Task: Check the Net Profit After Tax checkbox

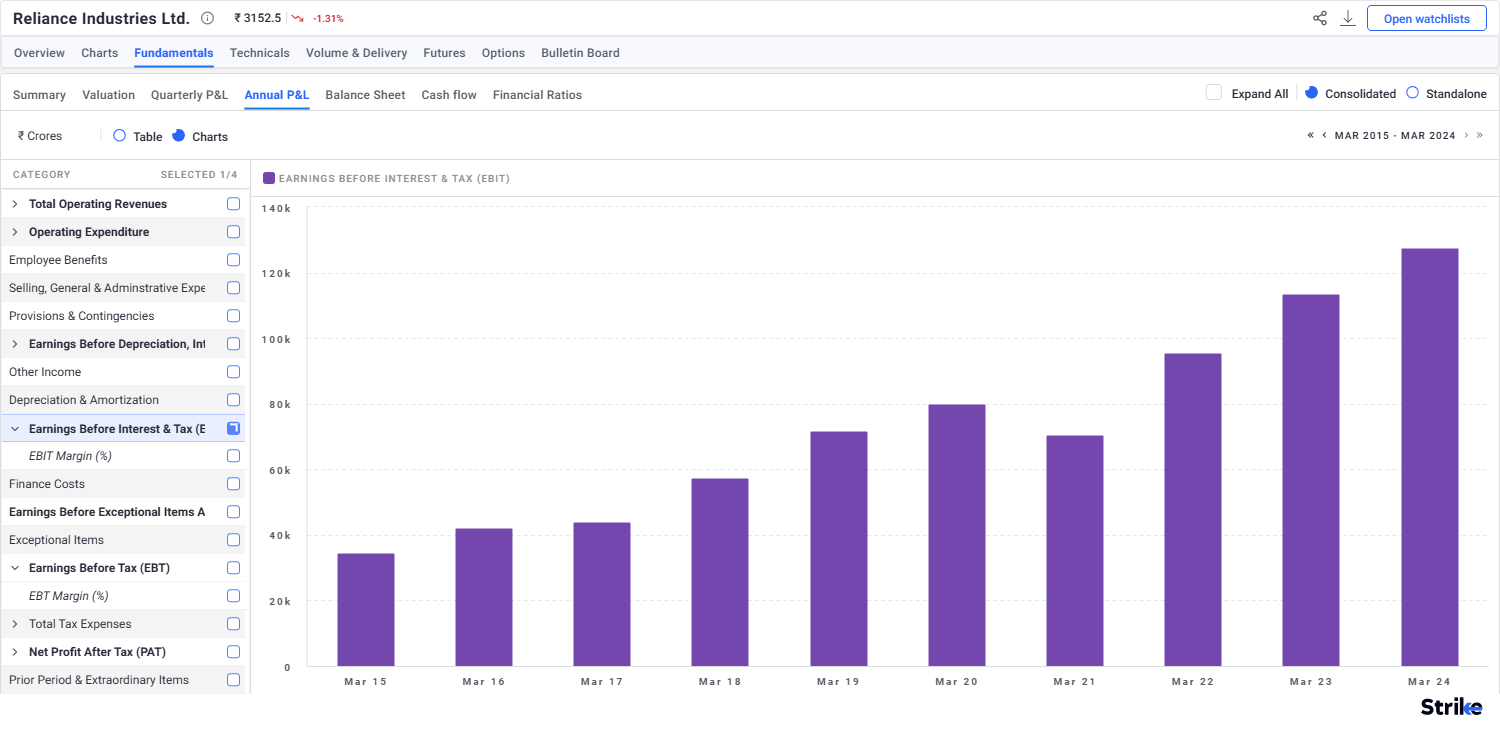Action: (x=233, y=652)
